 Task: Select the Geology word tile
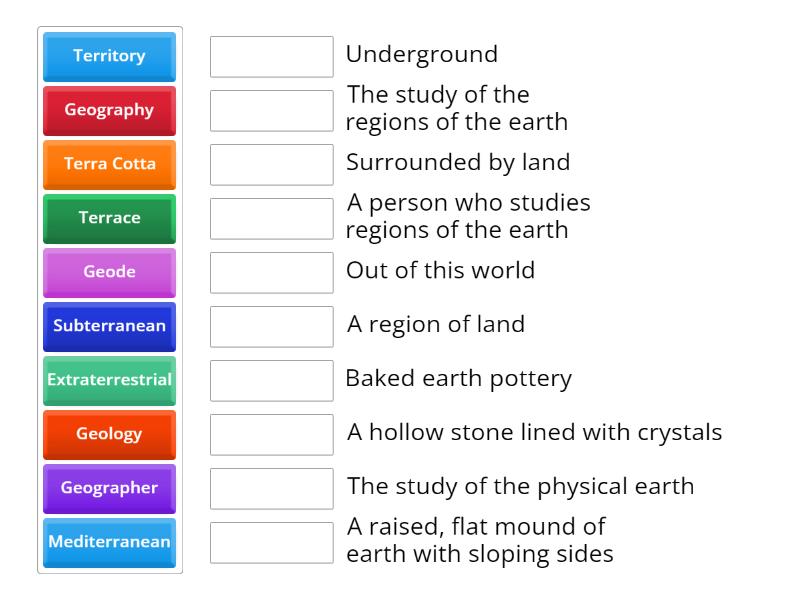point(108,434)
